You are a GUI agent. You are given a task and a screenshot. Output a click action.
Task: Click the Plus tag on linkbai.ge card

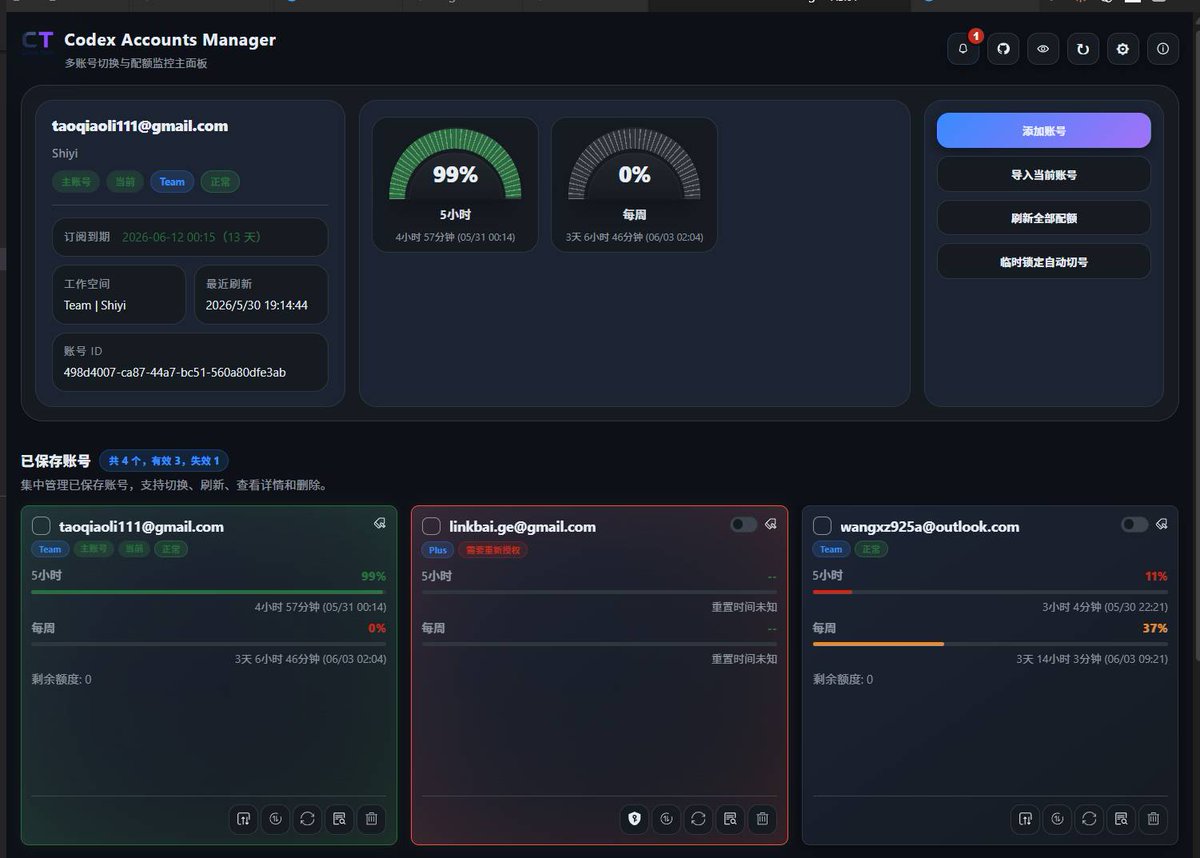(x=438, y=549)
